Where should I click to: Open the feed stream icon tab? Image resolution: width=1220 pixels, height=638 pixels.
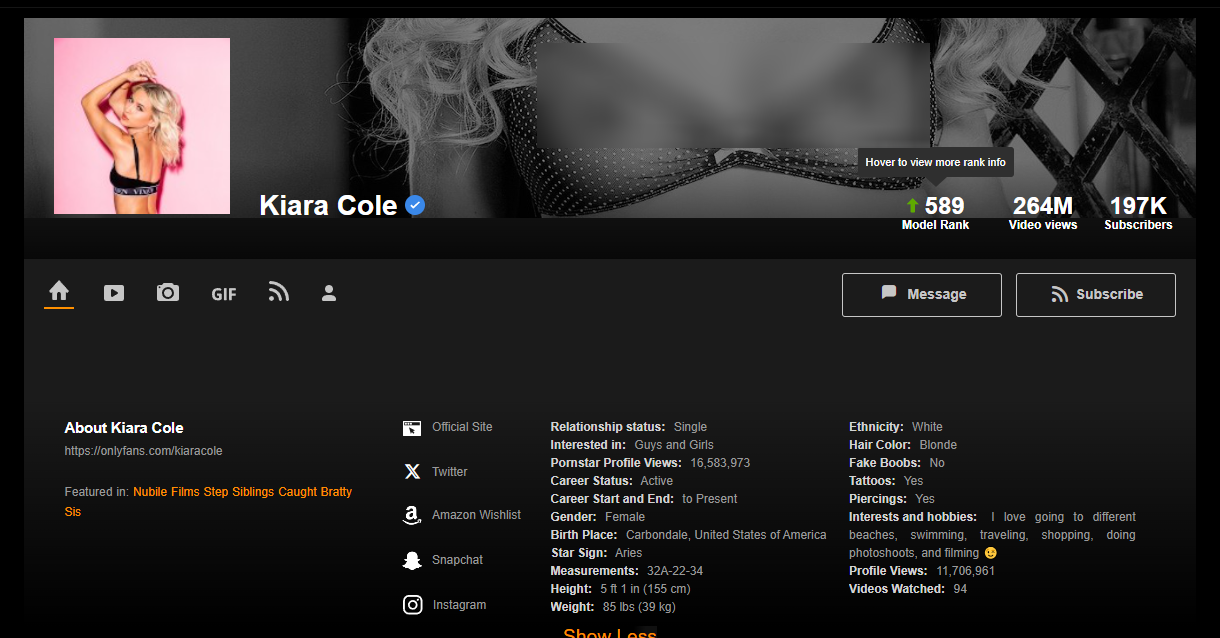click(278, 292)
